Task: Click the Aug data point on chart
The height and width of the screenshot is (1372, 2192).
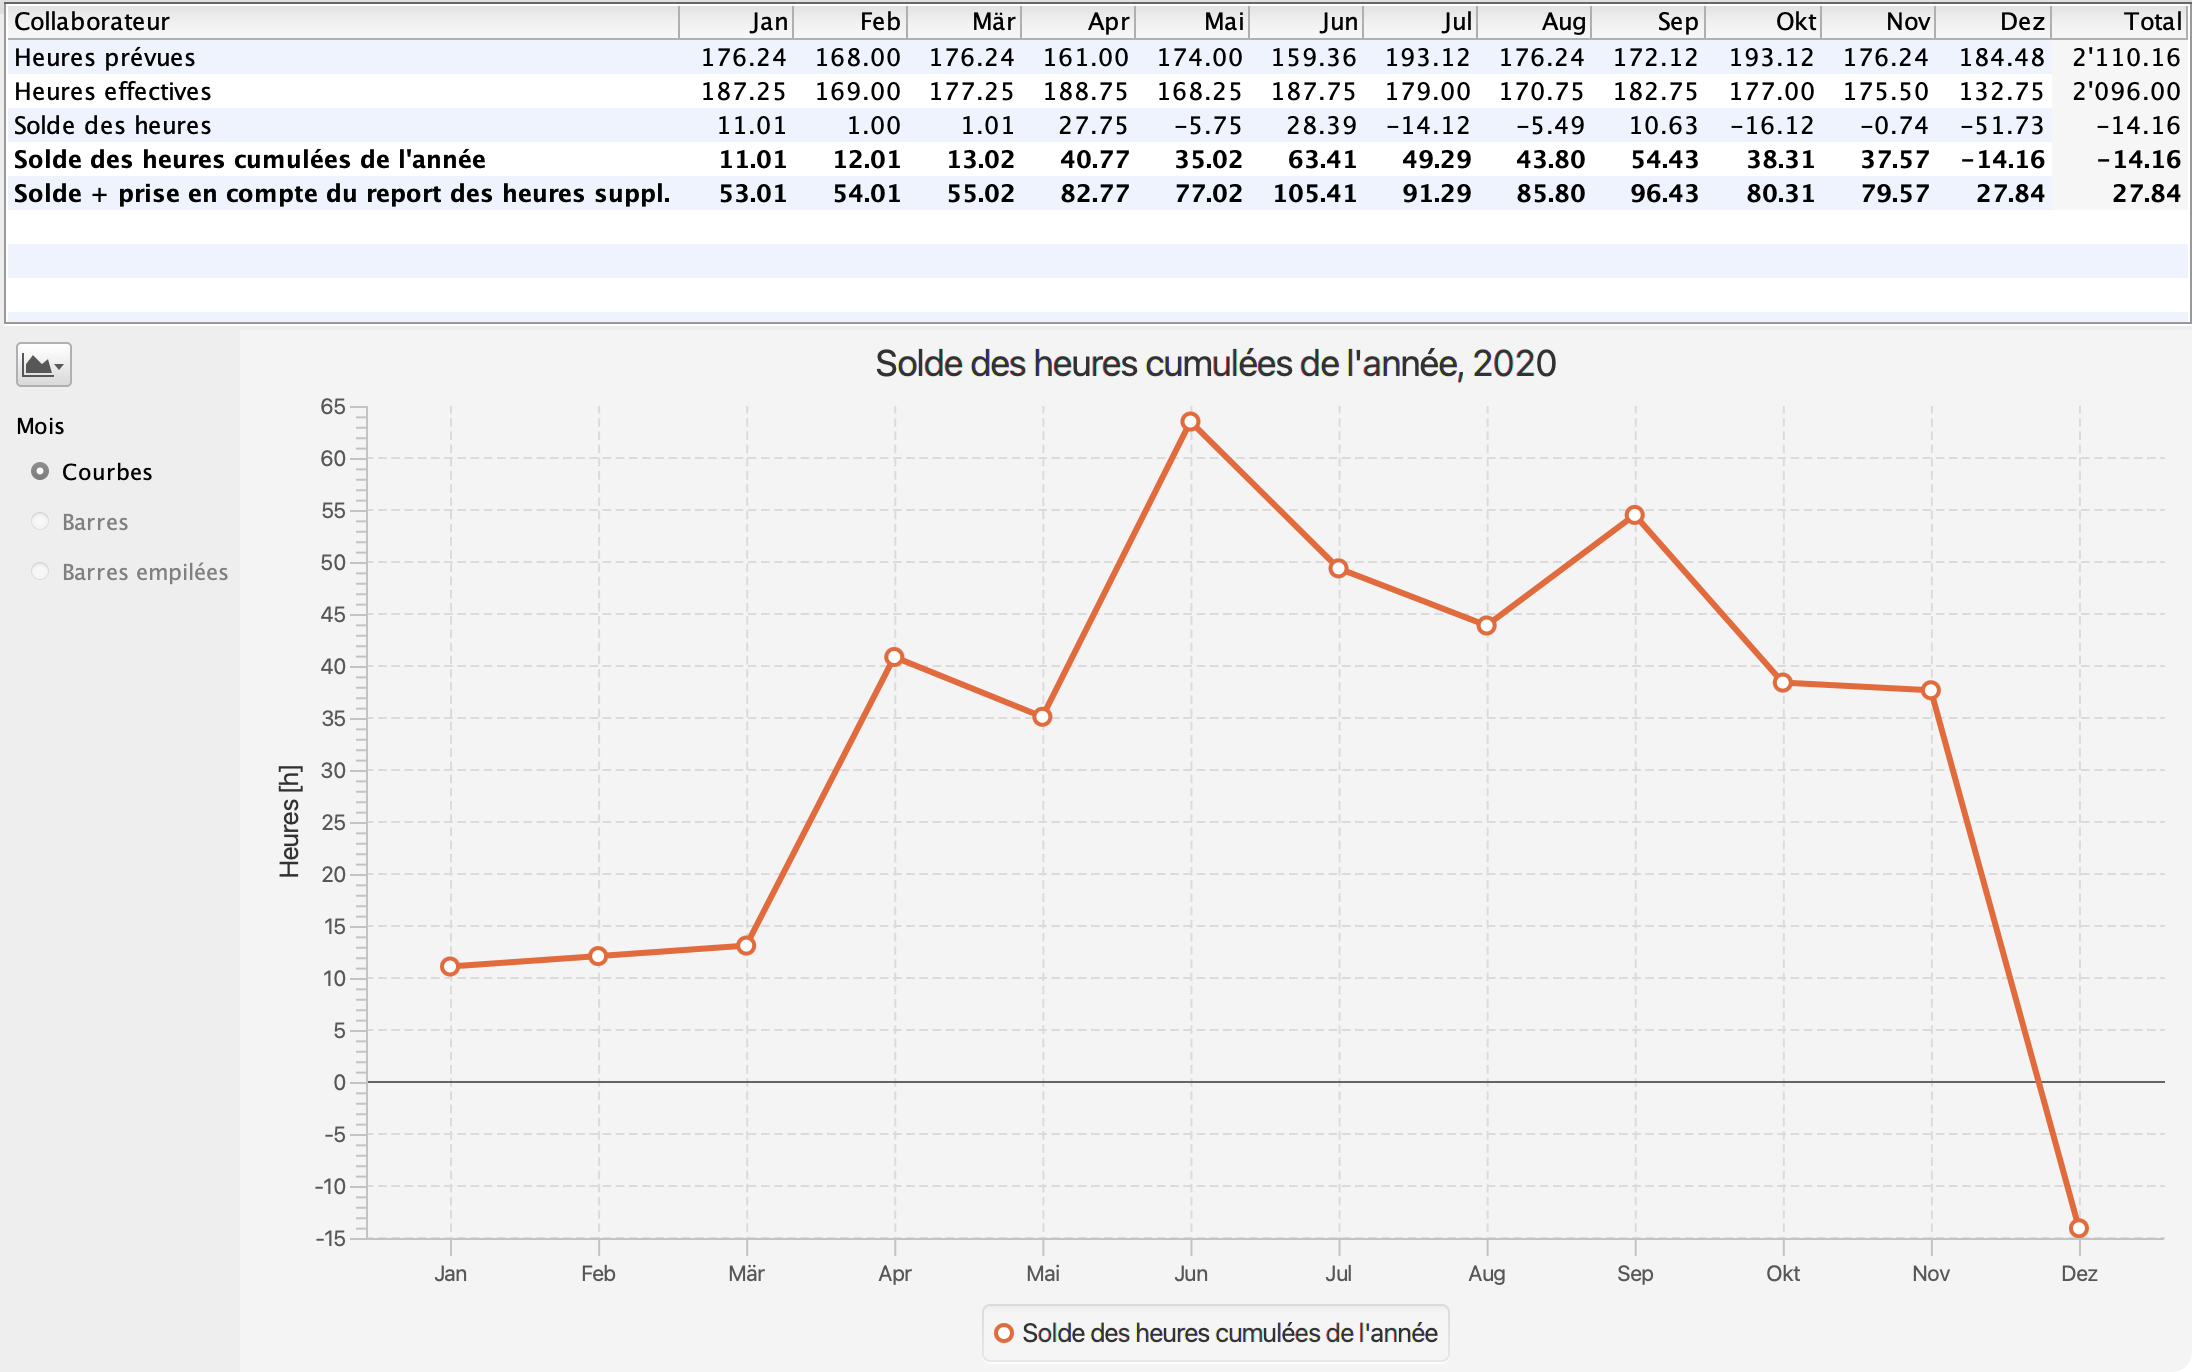Action: [x=1486, y=626]
